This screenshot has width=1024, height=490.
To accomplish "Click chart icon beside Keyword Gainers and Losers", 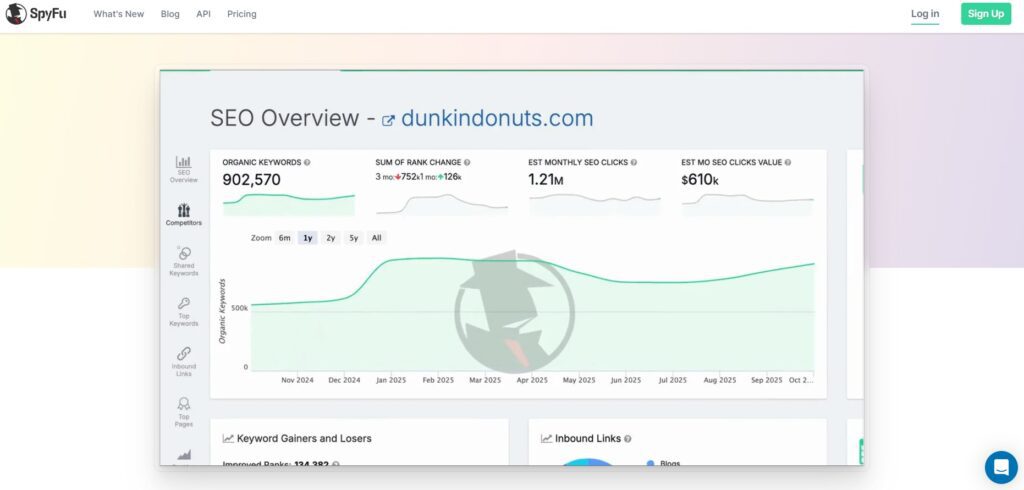I will click(229, 438).
